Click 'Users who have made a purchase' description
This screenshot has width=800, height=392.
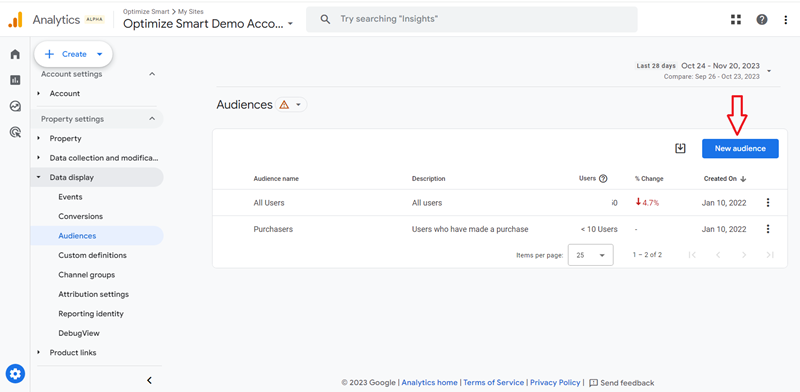tap(470, 229)
